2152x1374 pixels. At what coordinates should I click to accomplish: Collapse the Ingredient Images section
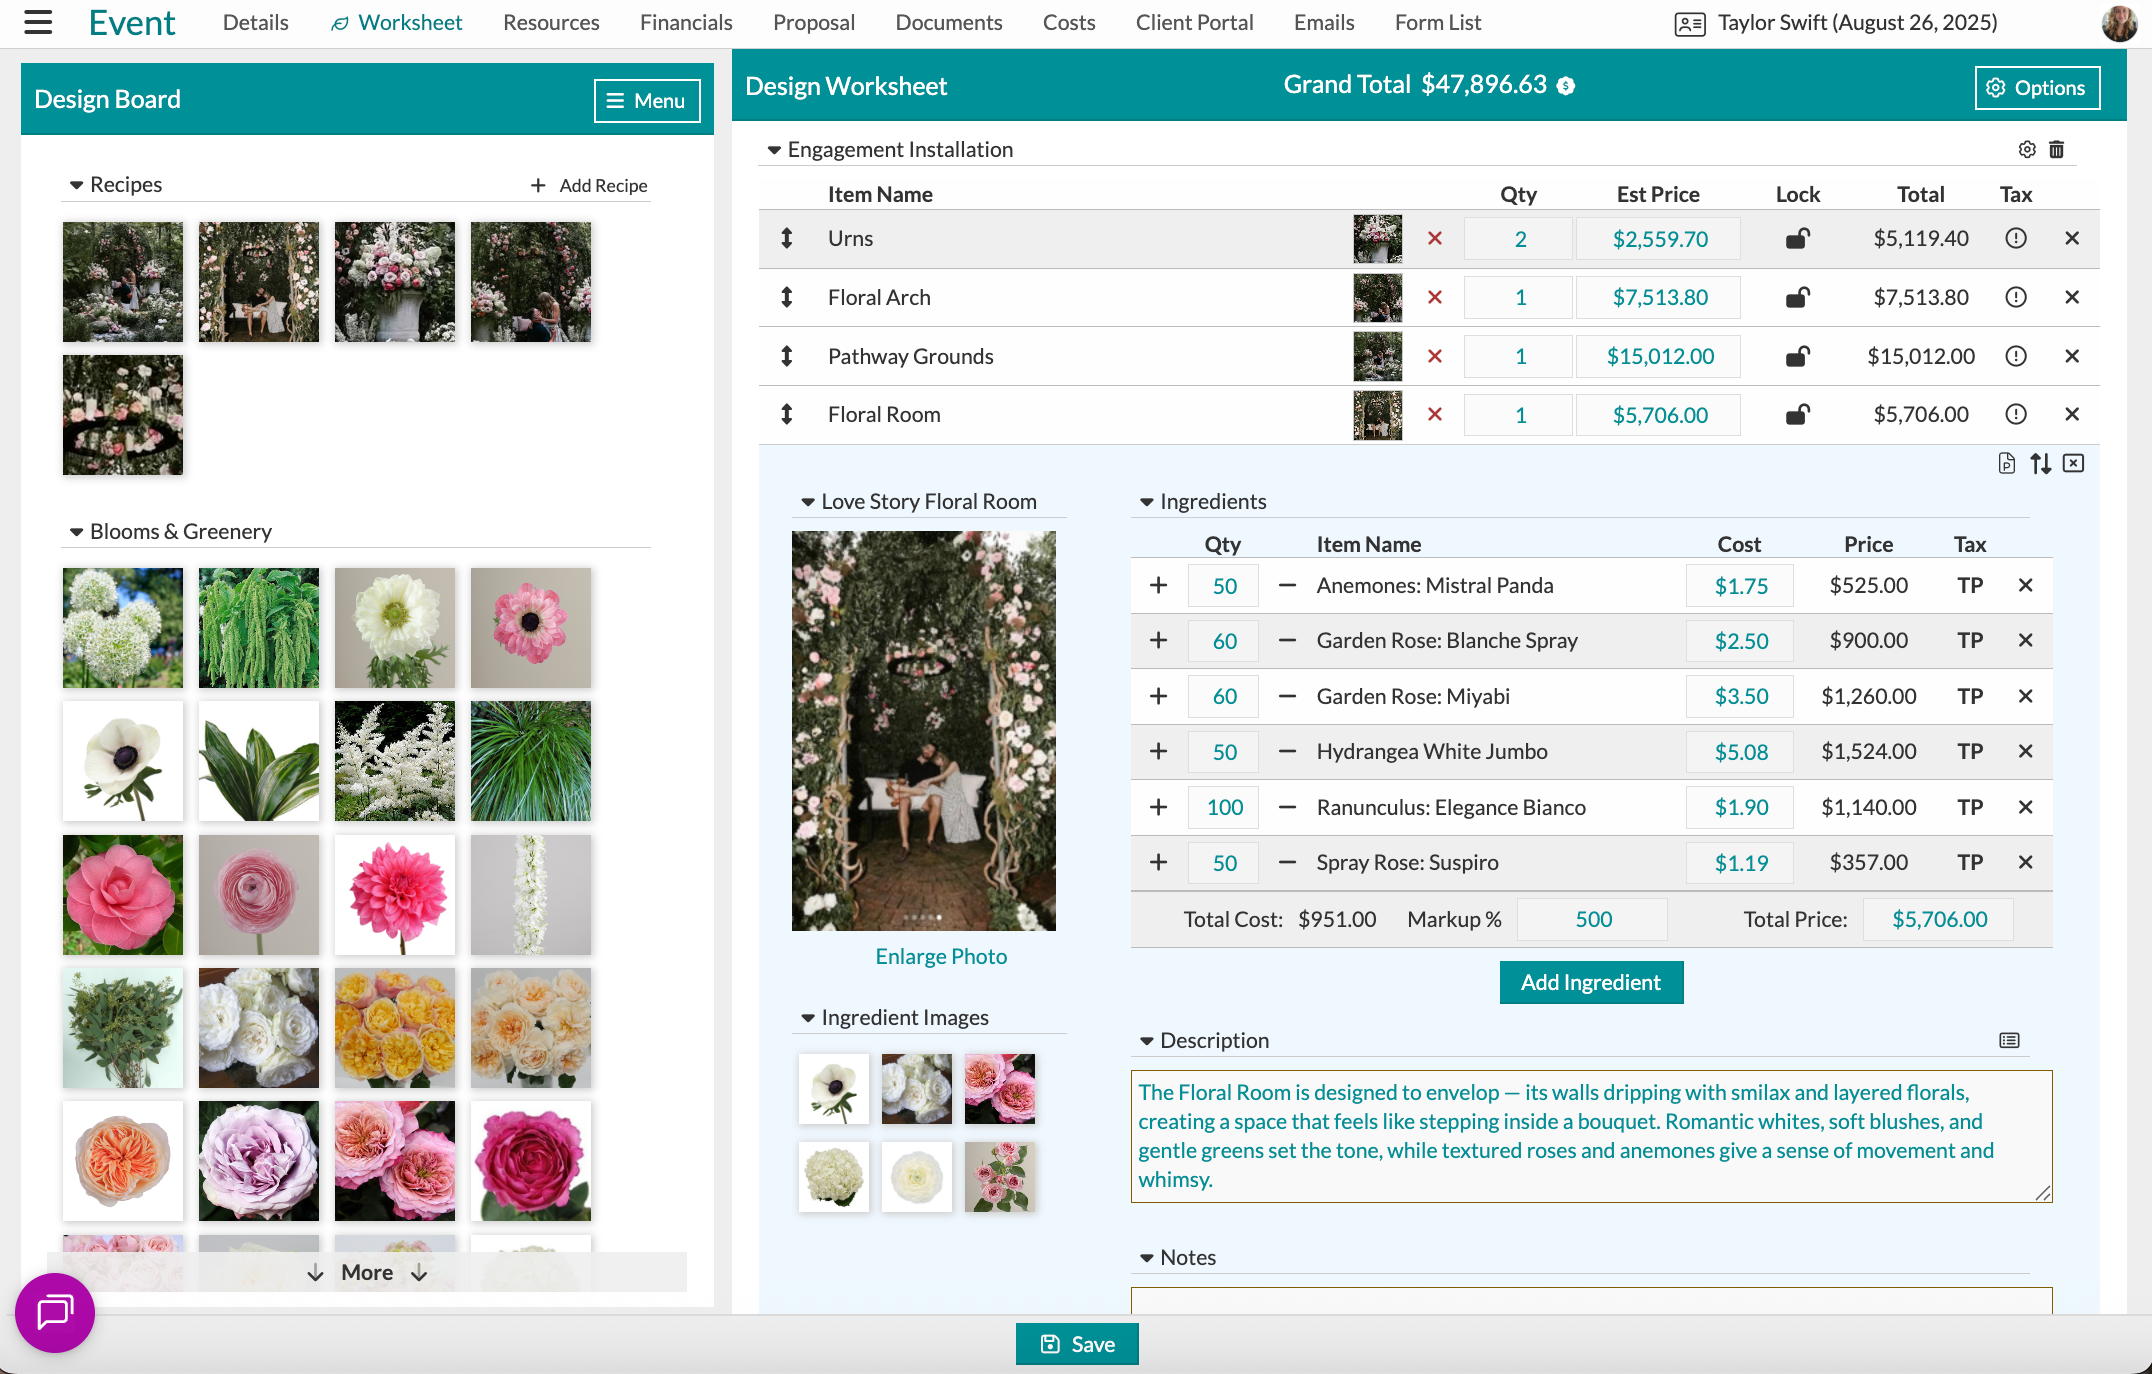(807, 1018)
